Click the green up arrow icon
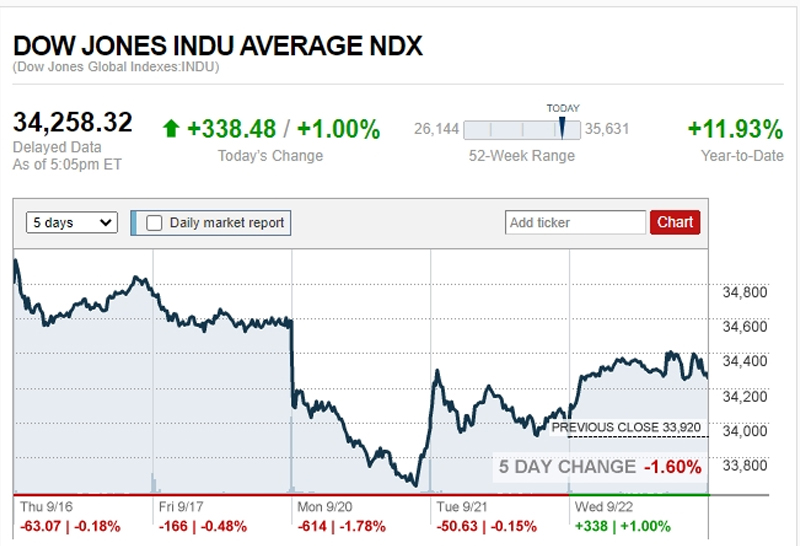Viewport: 800px width, 546px height. 171,129
